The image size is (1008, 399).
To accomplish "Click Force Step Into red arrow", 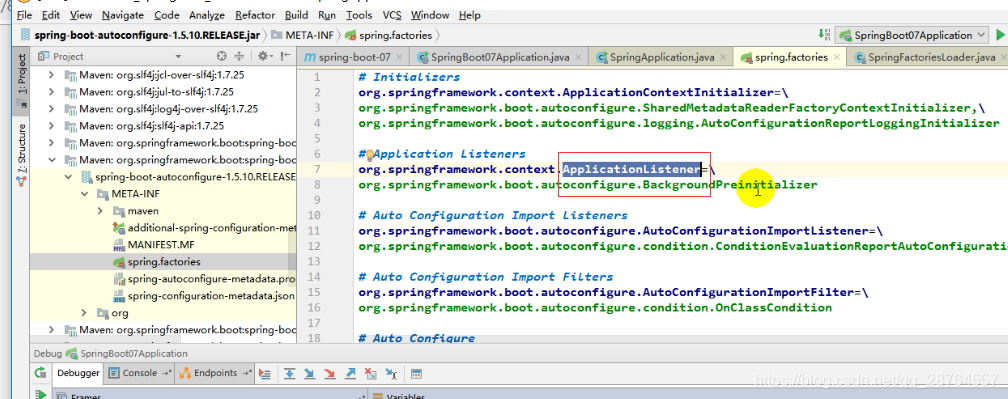I will (x=330, y=373).
